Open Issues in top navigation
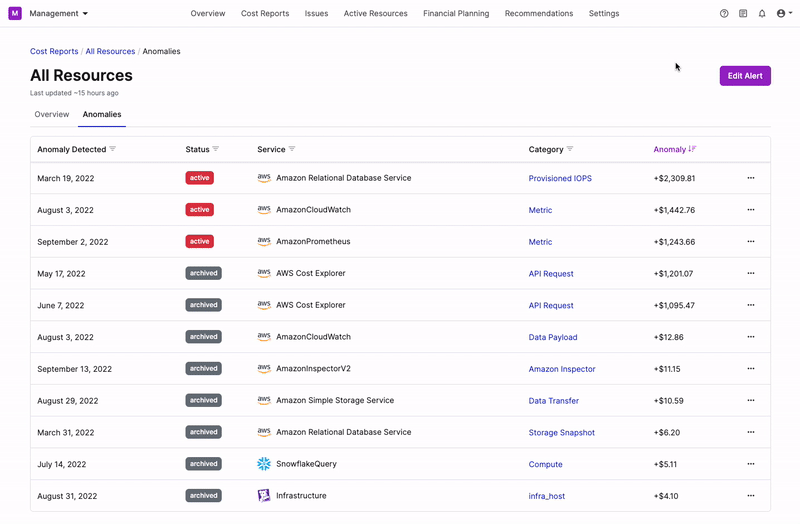This screenshot has width=800, height=524. coord(316,13)
